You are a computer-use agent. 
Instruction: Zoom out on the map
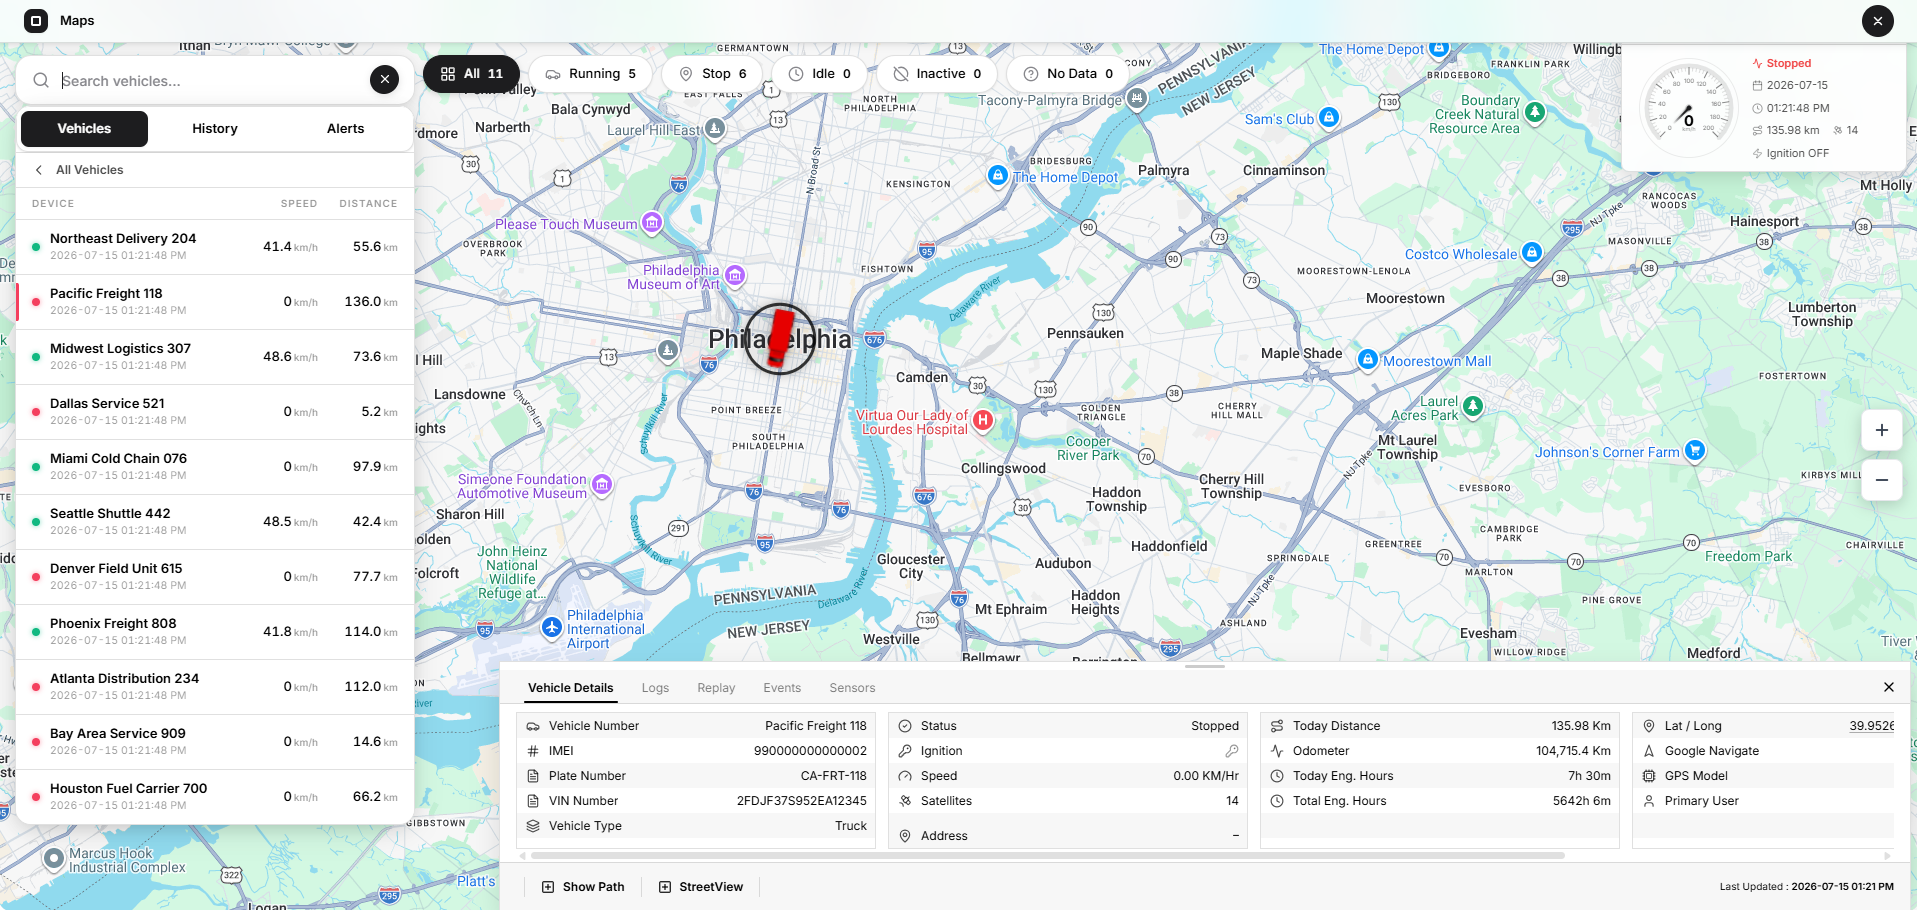click(1881, 480)
